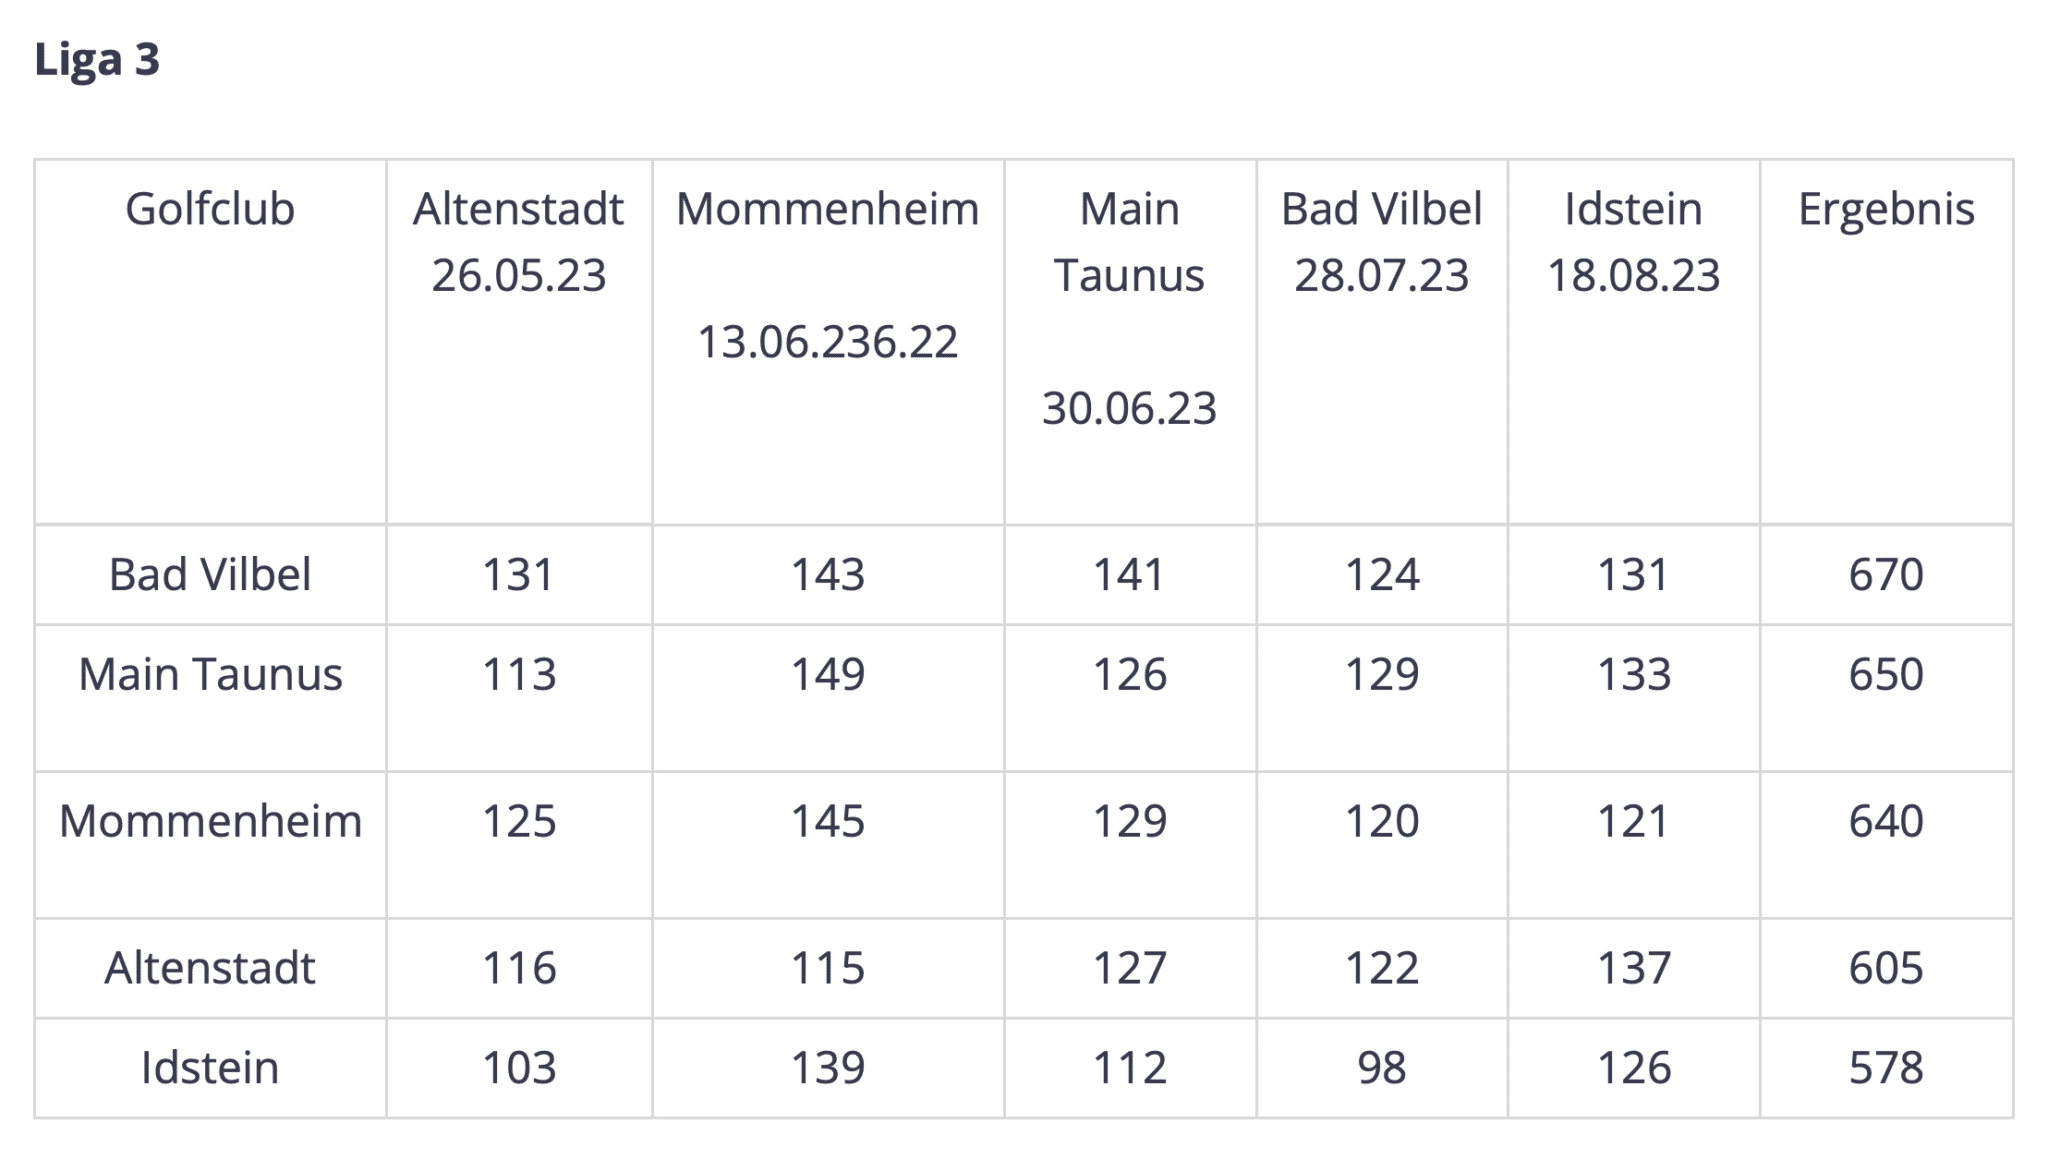The width and height of the screenshot is (2048, 1159).
Task: Click the Bad Vilbel row label
Action: tap(210, 575)
